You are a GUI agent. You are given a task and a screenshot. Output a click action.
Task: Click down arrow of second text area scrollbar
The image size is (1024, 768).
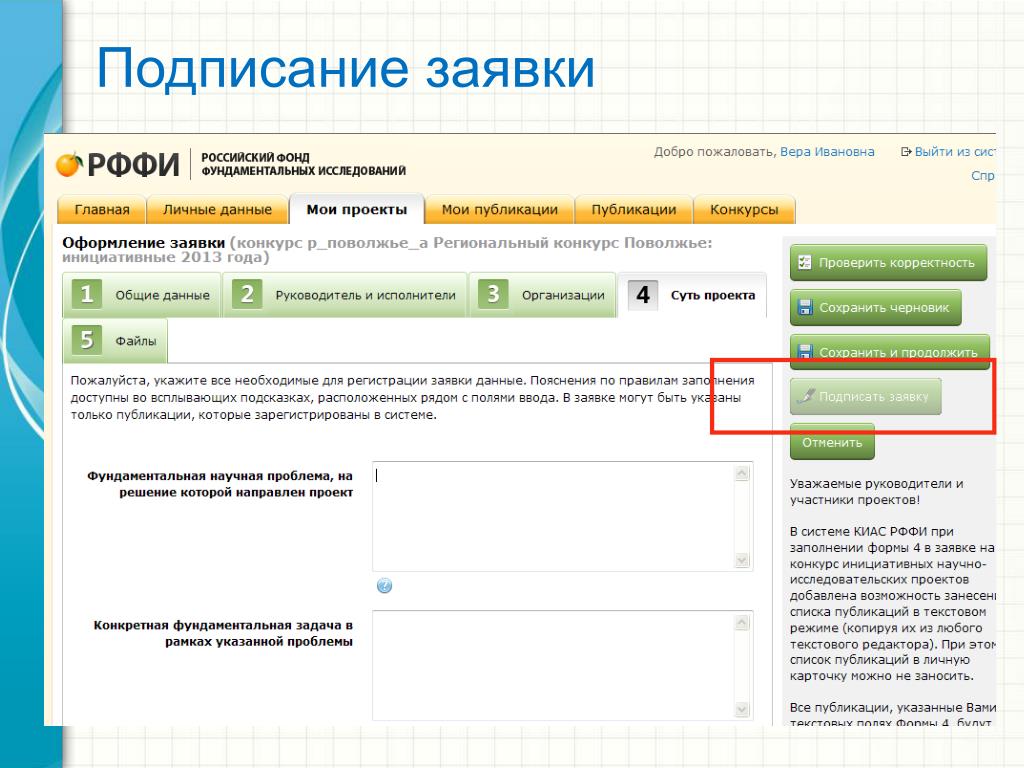tap(742, 709)
